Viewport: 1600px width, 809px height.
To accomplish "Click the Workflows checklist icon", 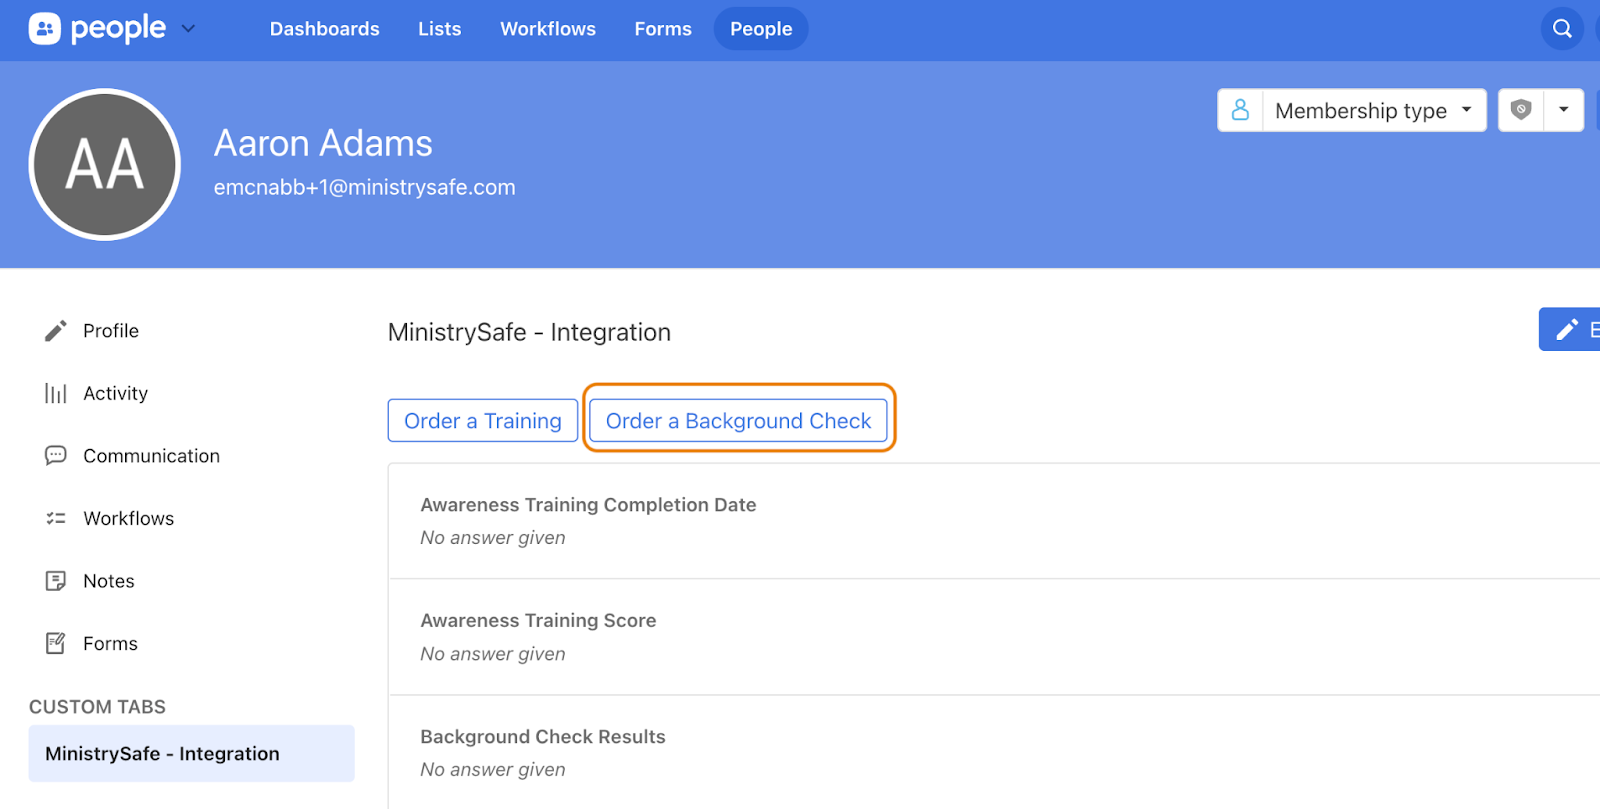I will tap(56, 518).
